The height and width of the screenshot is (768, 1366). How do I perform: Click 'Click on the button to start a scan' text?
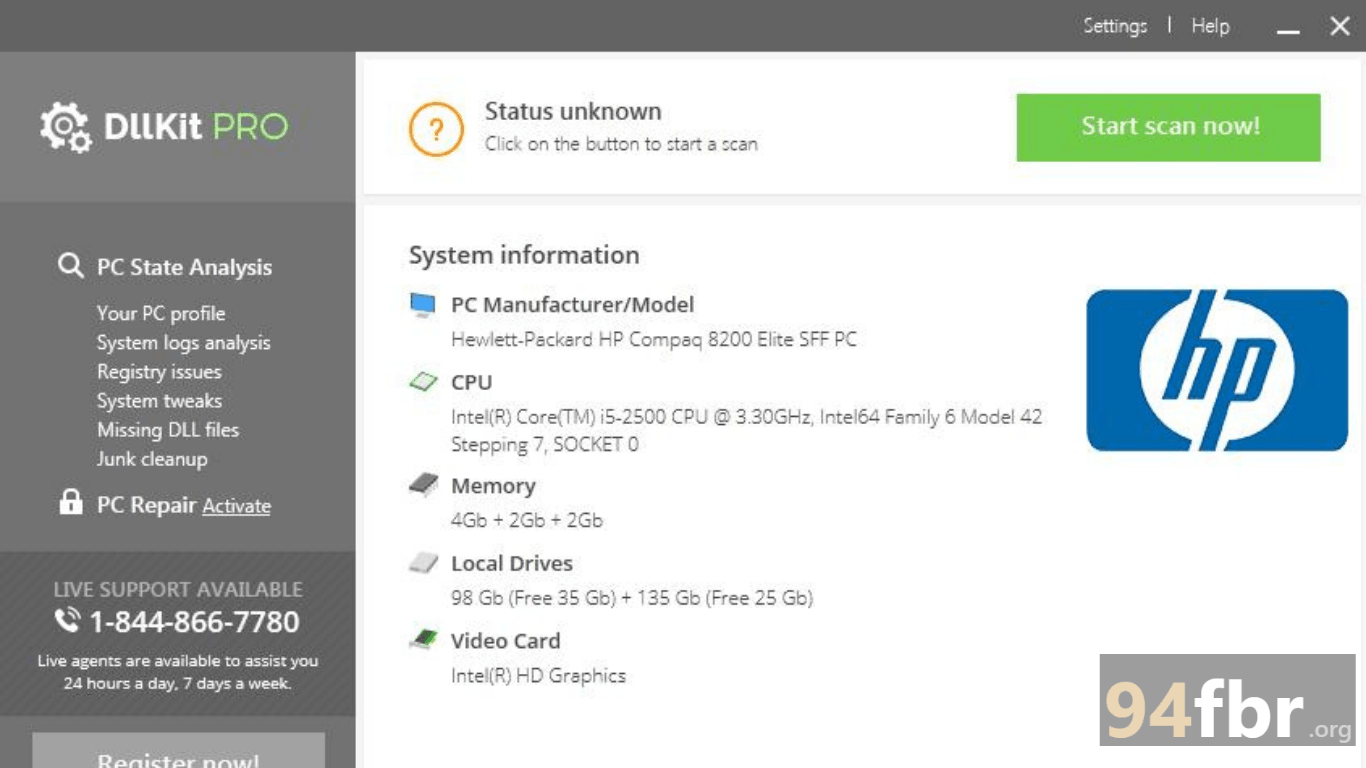pos(621,144)
